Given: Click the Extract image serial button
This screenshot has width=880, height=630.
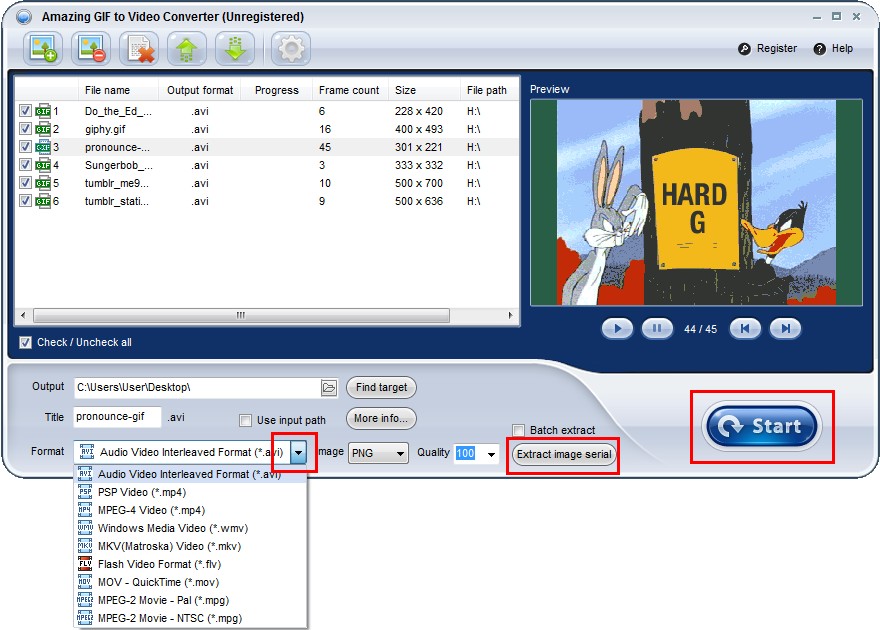Looking at the screenshot, I should [x=563, y=454].
